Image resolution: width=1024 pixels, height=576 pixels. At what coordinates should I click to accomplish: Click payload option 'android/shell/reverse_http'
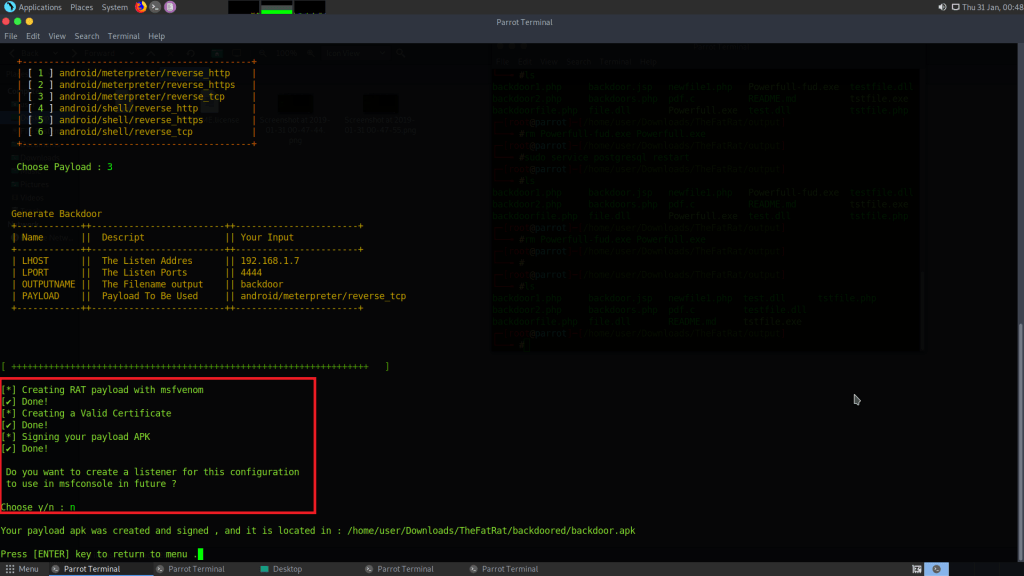tap(129, 108)
